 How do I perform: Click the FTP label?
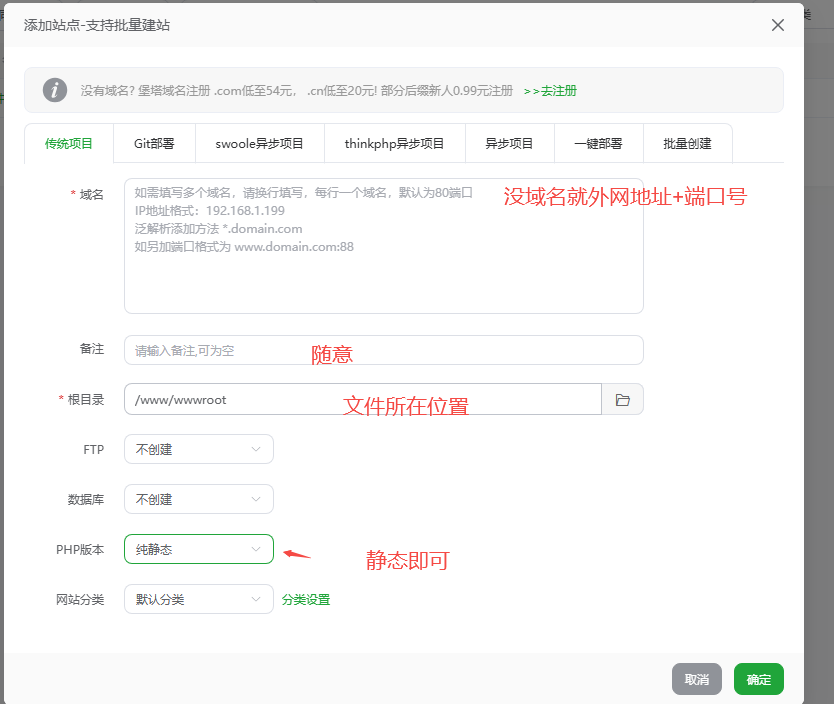pyautogui.click(x=94, y=450)
